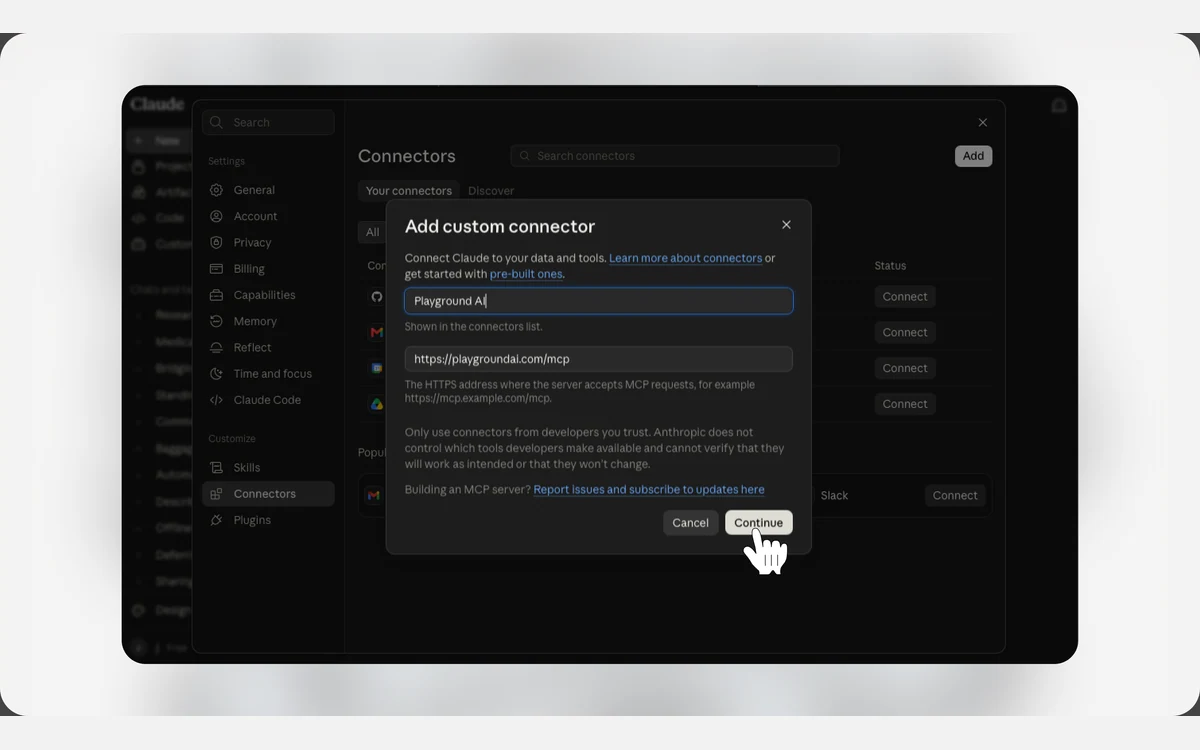Image resolution: width=1200 pixels, height=750 pixels.
Task: Select the All filter chip
Action: click(x=372, y=232)
